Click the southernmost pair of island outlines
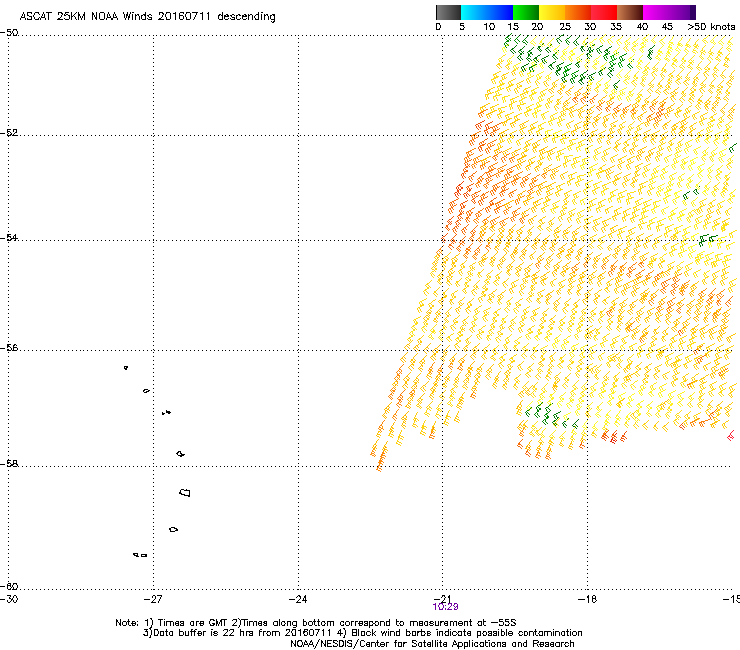This screenshot has width=740, height=650. [140, 555]
